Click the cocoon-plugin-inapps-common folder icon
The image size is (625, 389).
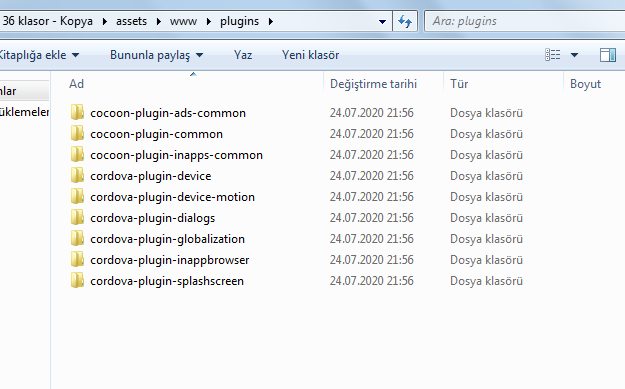77,155
